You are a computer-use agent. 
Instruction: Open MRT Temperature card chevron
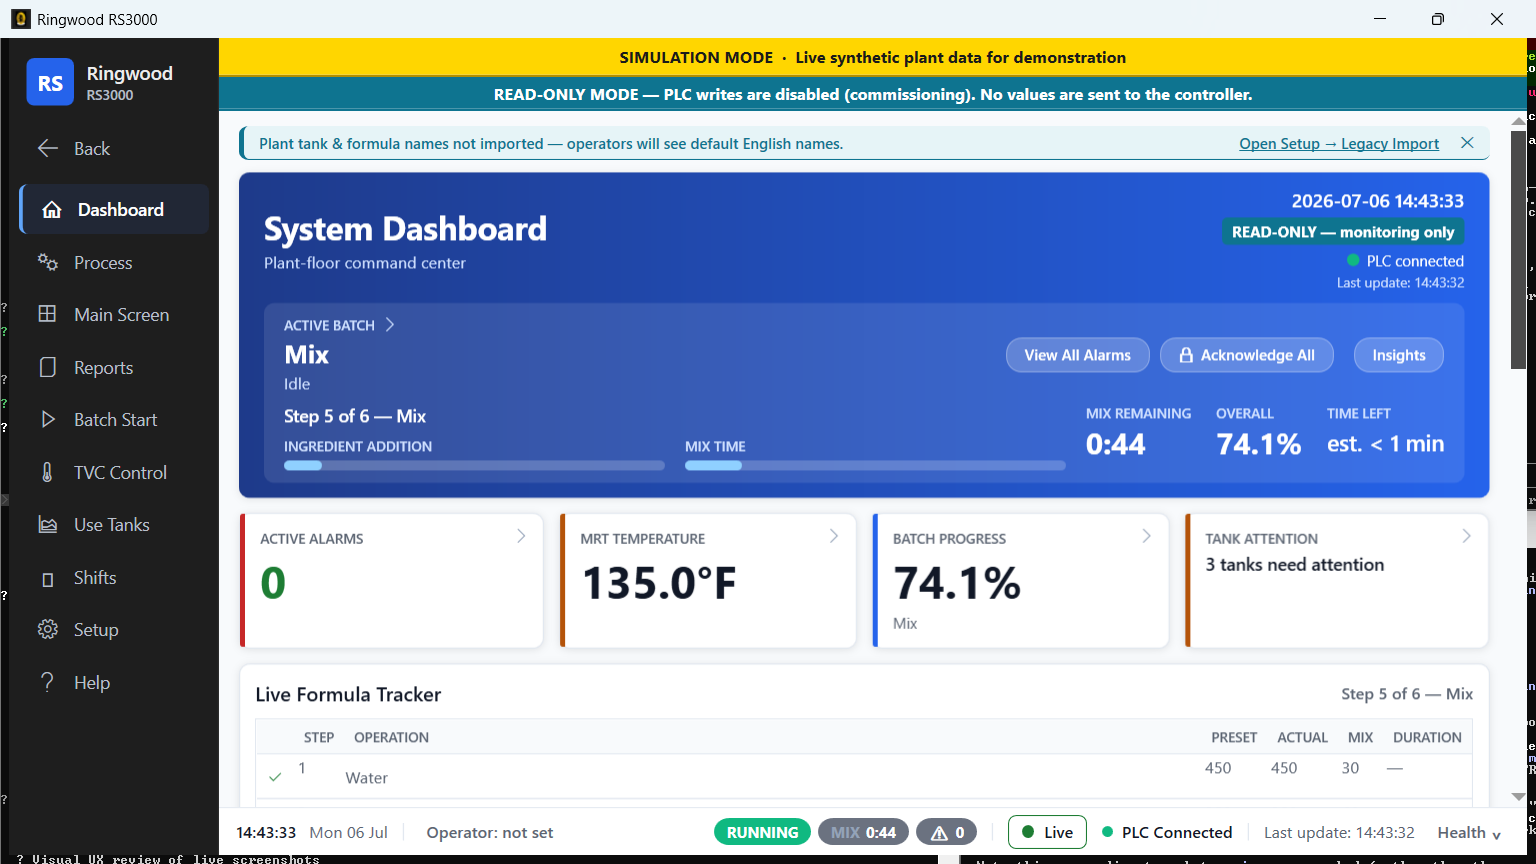[x=834, y=537]
